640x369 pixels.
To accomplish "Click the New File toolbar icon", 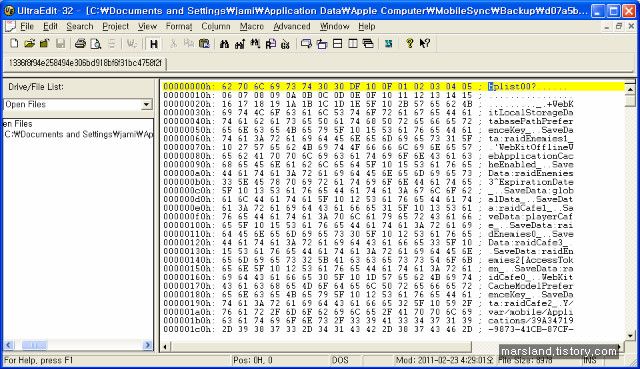I will click(x=14, y=43).
